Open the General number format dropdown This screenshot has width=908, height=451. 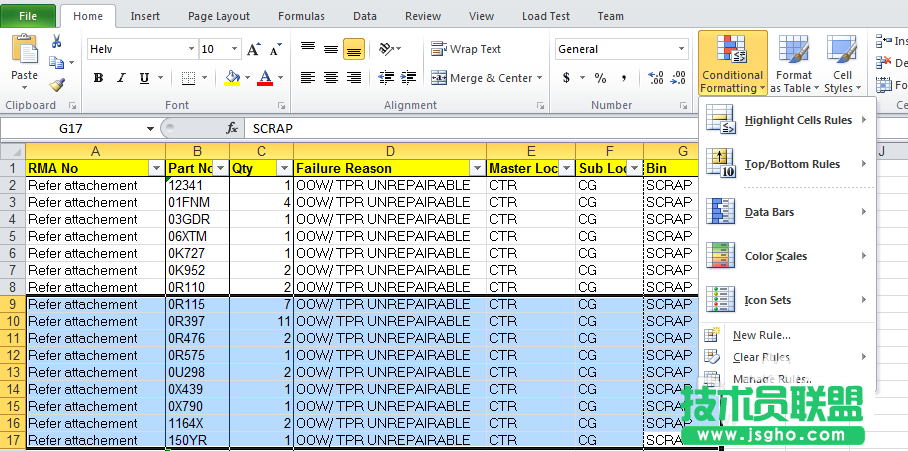tap(682, 49)
